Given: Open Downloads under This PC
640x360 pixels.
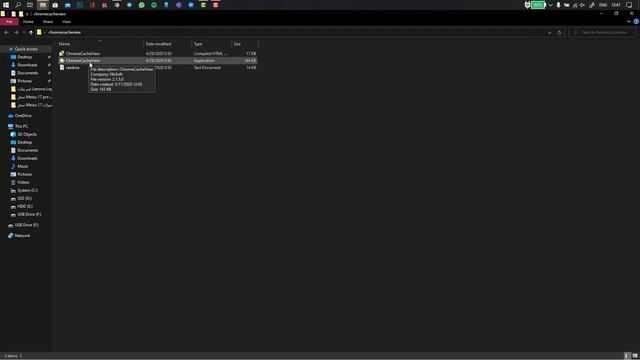Looking at the screenshot, I should [27, 158].
